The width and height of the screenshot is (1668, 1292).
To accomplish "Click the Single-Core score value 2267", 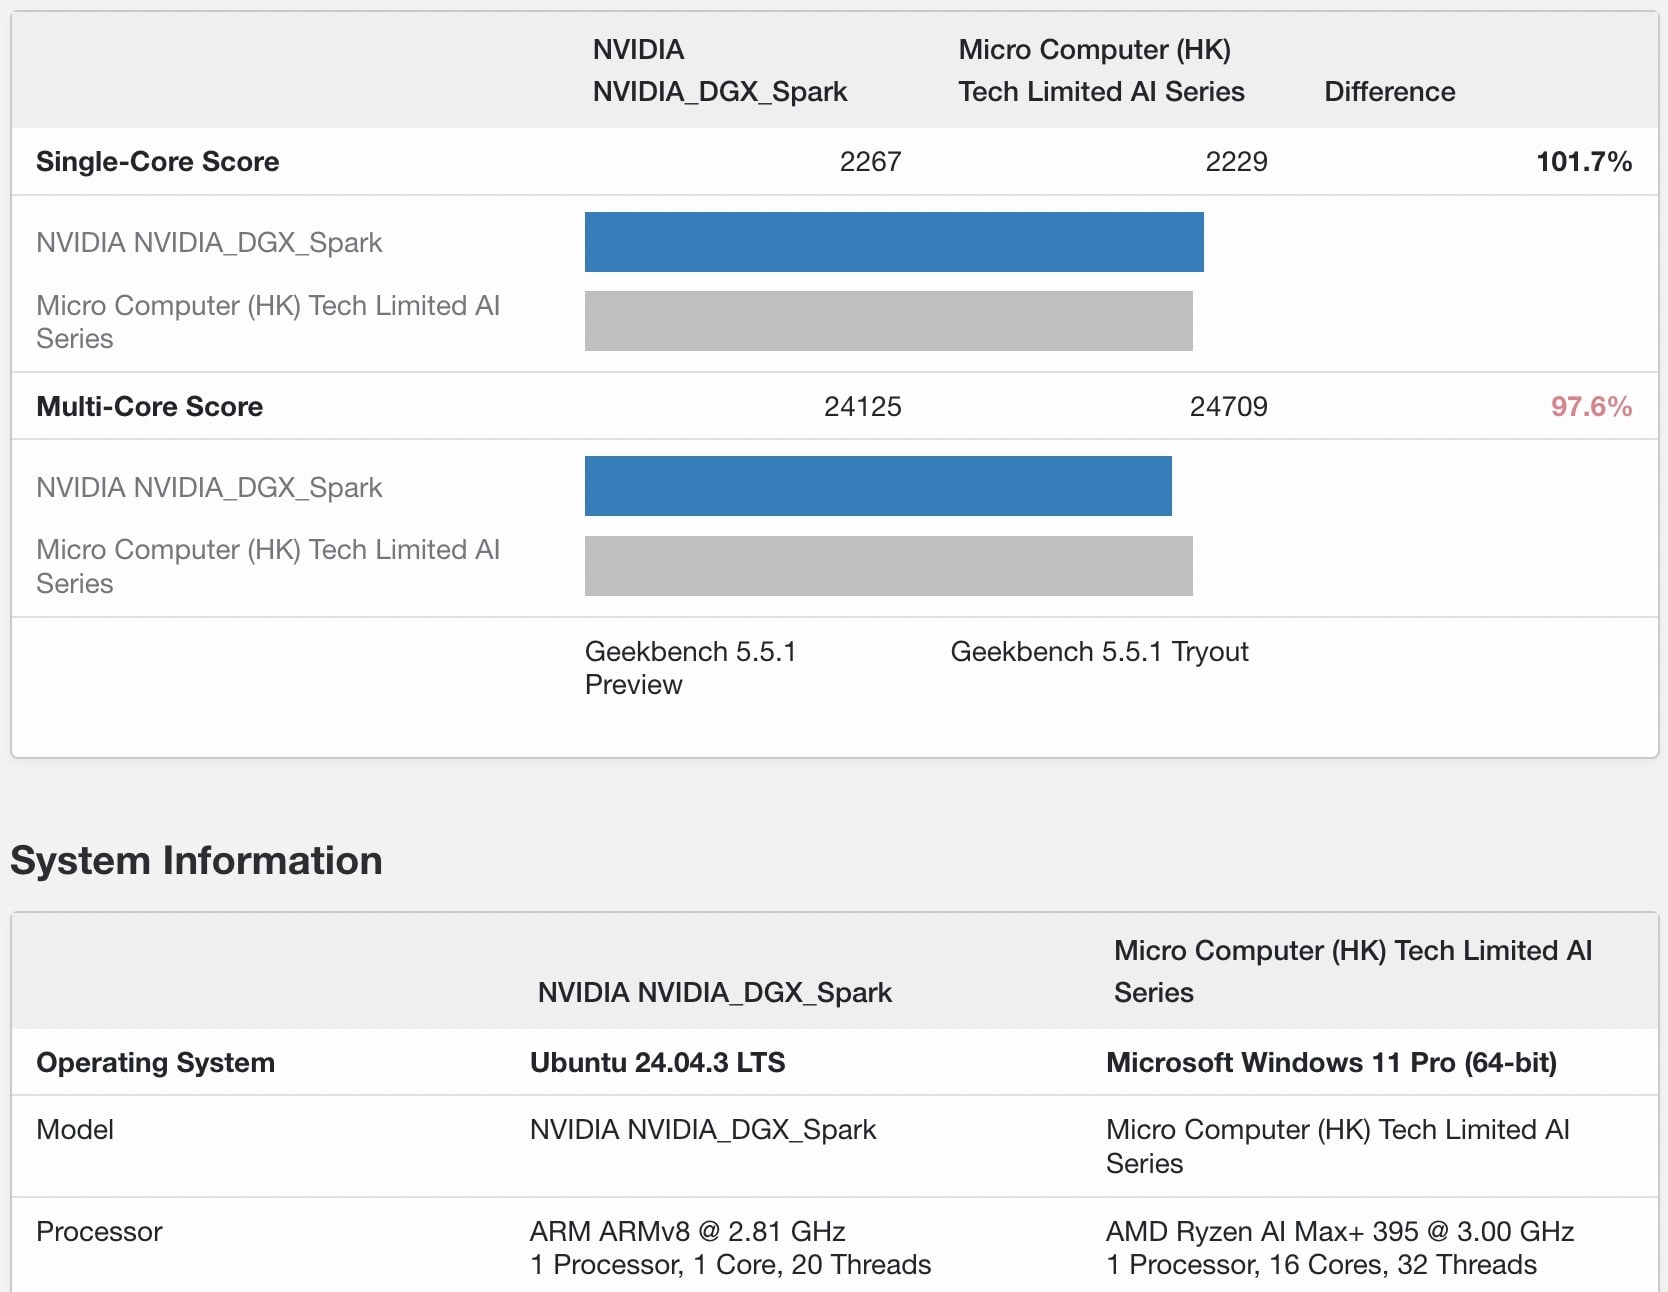I will click(871, 161).
